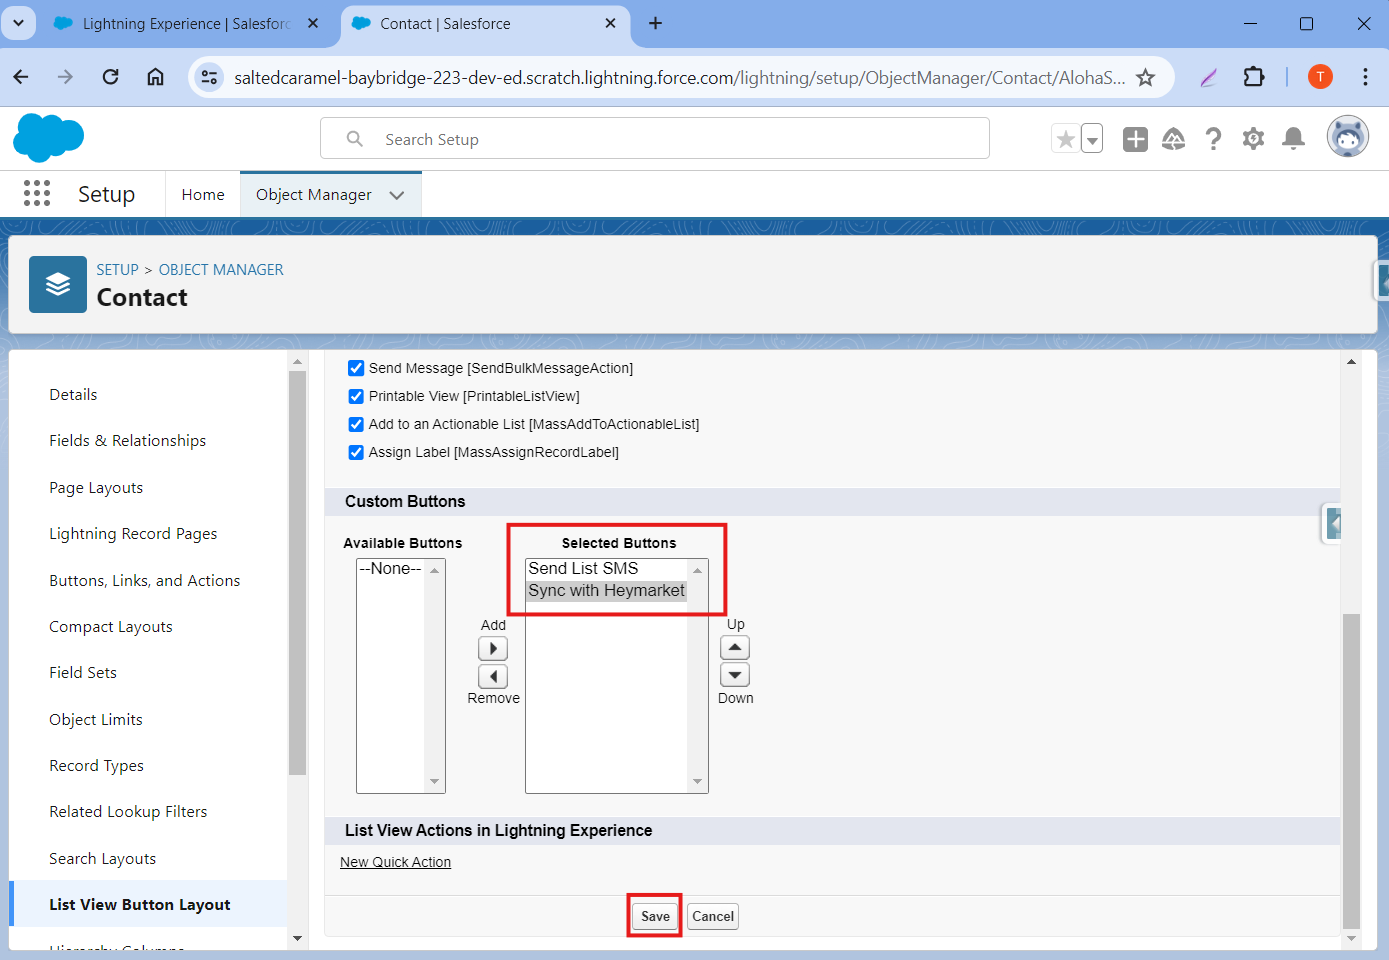Image resolution: width=1389 pixels, height=960 pixels.
Task: Select Sync with Heymarket in Selected Buttons
Action: click(x=606, y=590)
